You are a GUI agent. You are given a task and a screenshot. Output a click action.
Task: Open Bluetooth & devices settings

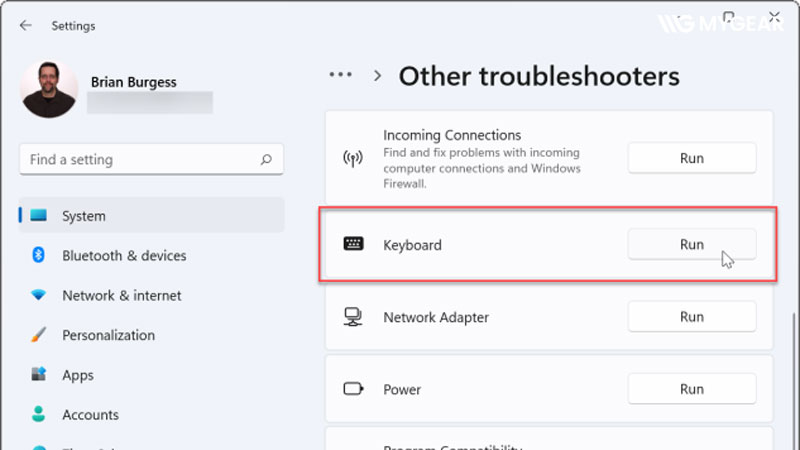[x=124, y=256]
